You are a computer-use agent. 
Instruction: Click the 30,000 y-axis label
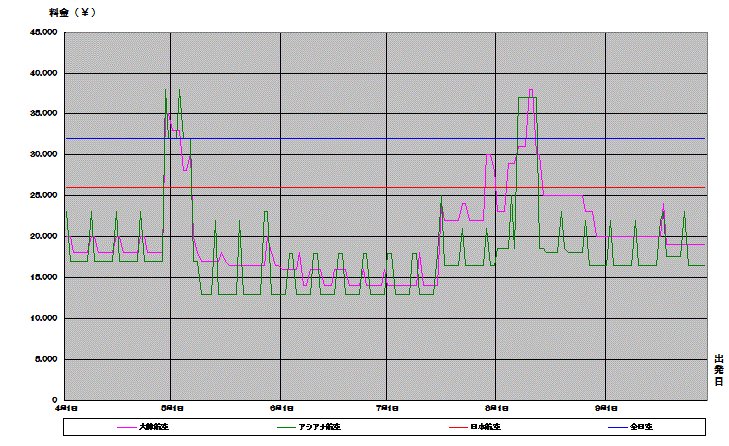pyautogui.click(x=42, y=155)
